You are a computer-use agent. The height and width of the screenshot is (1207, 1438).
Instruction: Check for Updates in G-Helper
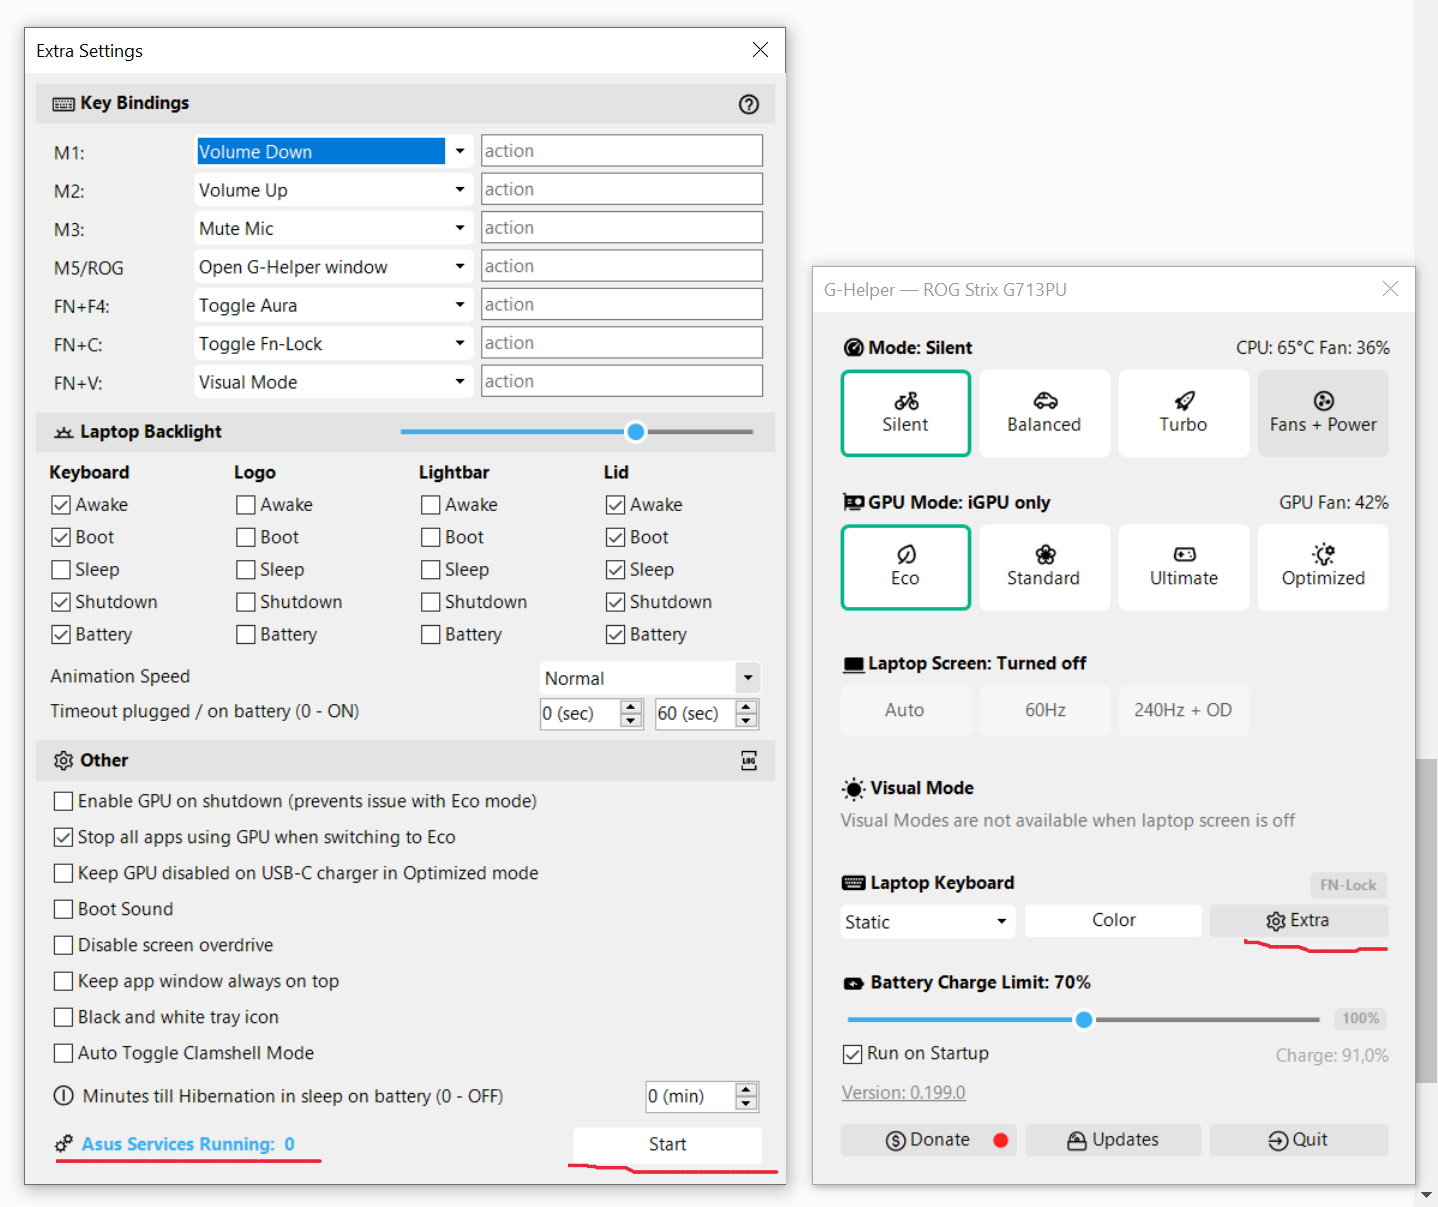pos(1113,1140)
